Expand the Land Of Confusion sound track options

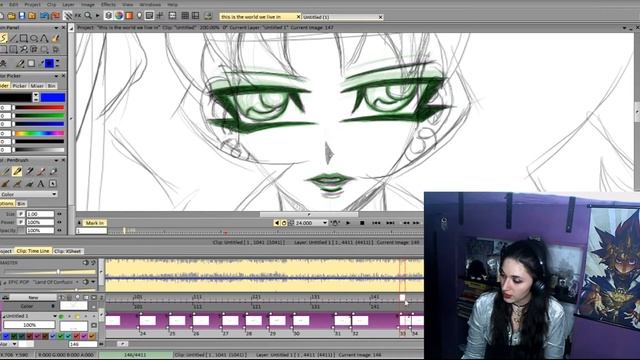tap(93, 282)
